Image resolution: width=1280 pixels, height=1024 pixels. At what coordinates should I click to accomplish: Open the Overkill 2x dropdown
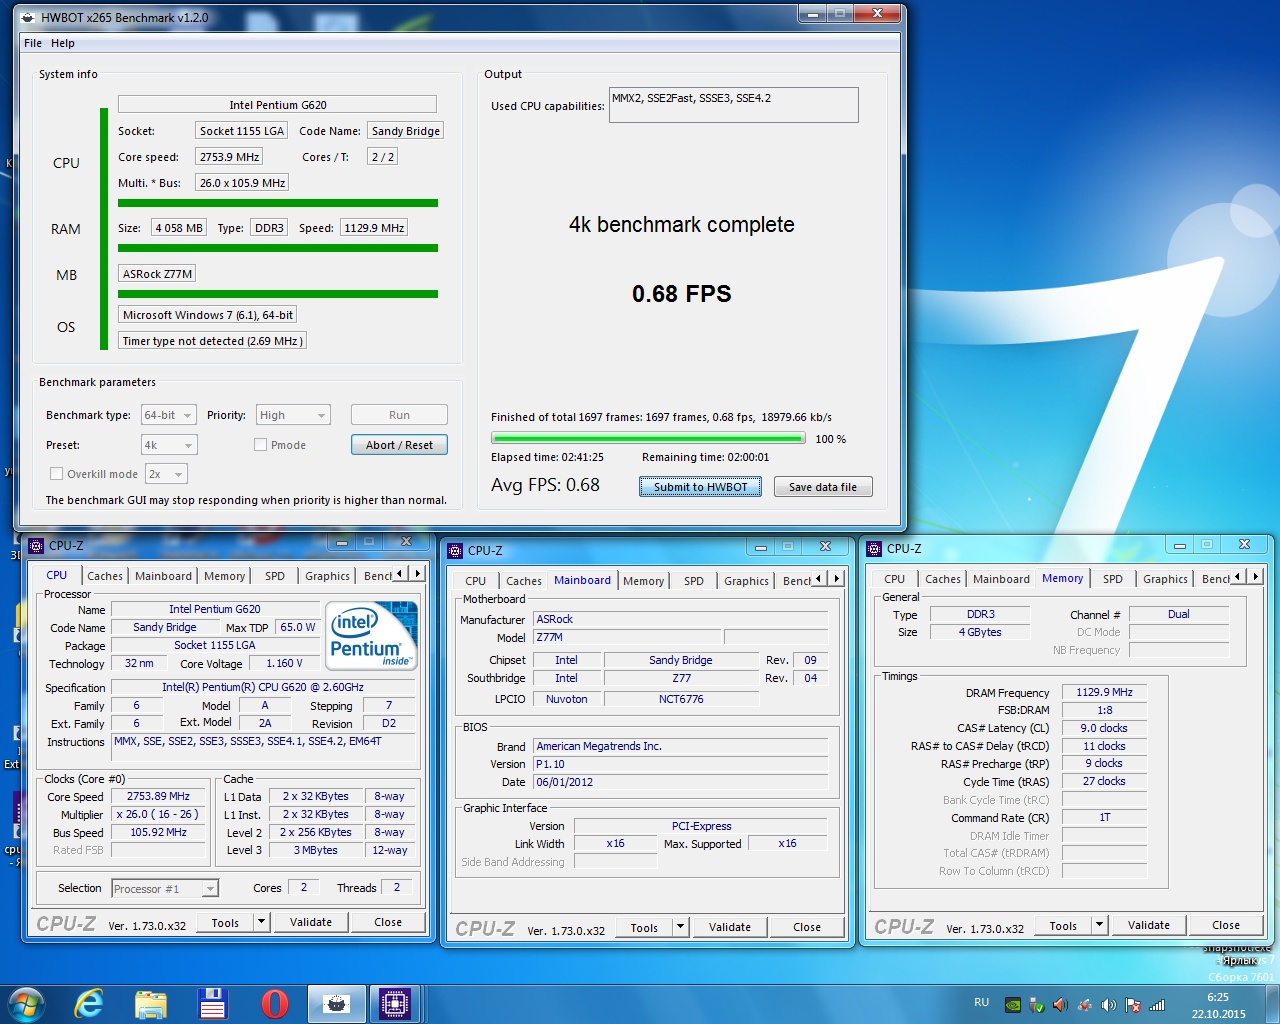[x=166, y=474]
